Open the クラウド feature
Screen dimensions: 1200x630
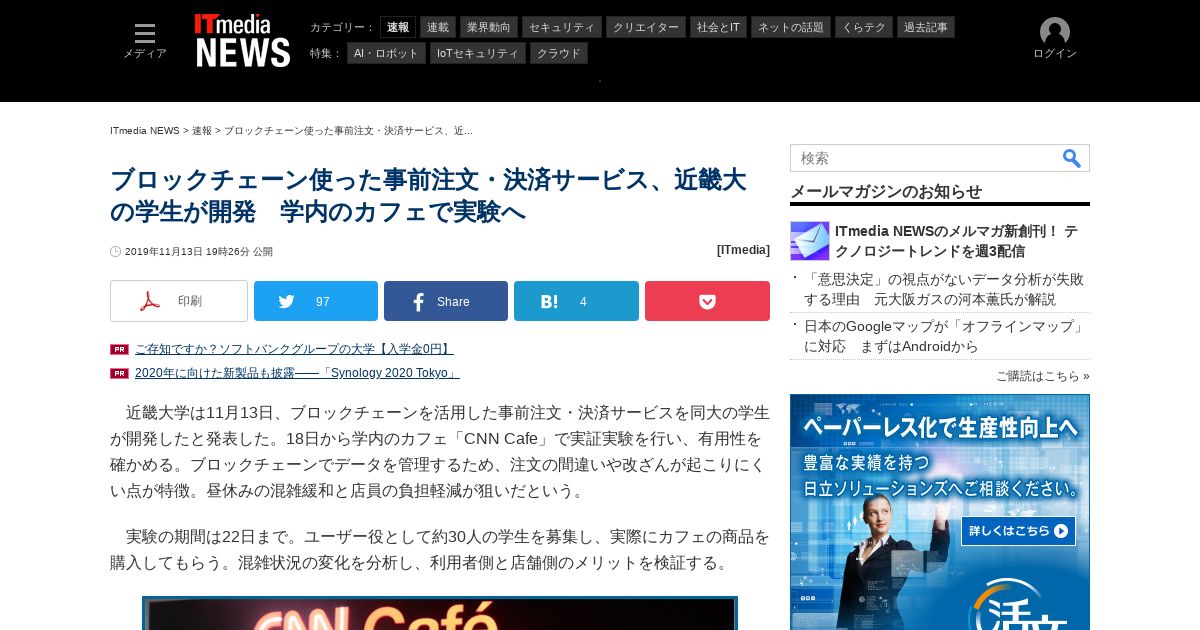(x=559, y=53)
